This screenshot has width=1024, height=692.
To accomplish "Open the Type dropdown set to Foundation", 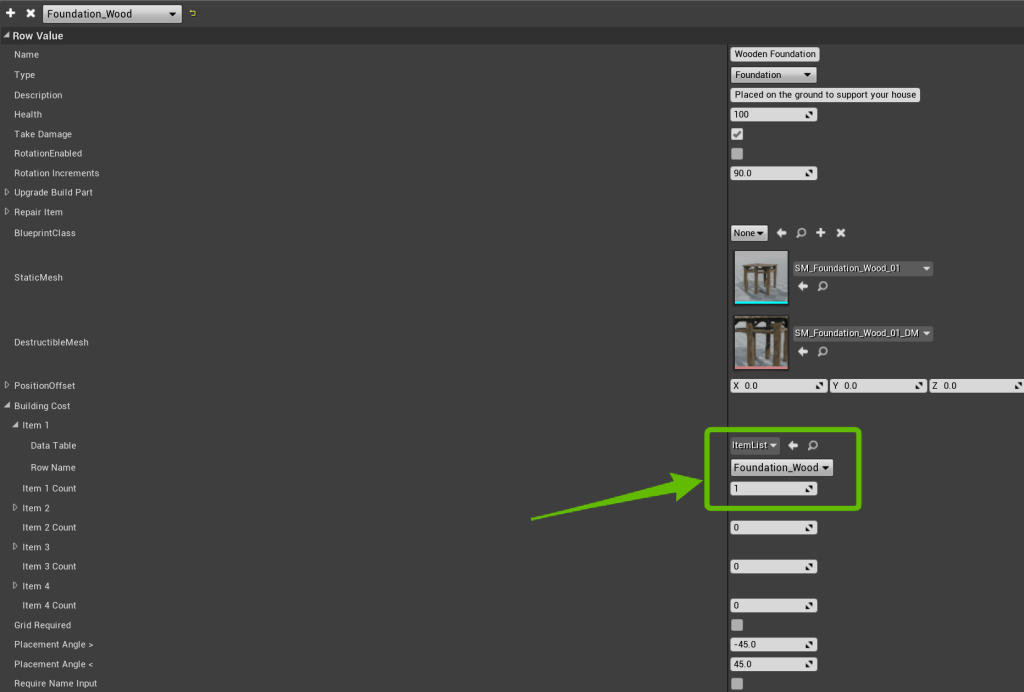I will [773, 74].
